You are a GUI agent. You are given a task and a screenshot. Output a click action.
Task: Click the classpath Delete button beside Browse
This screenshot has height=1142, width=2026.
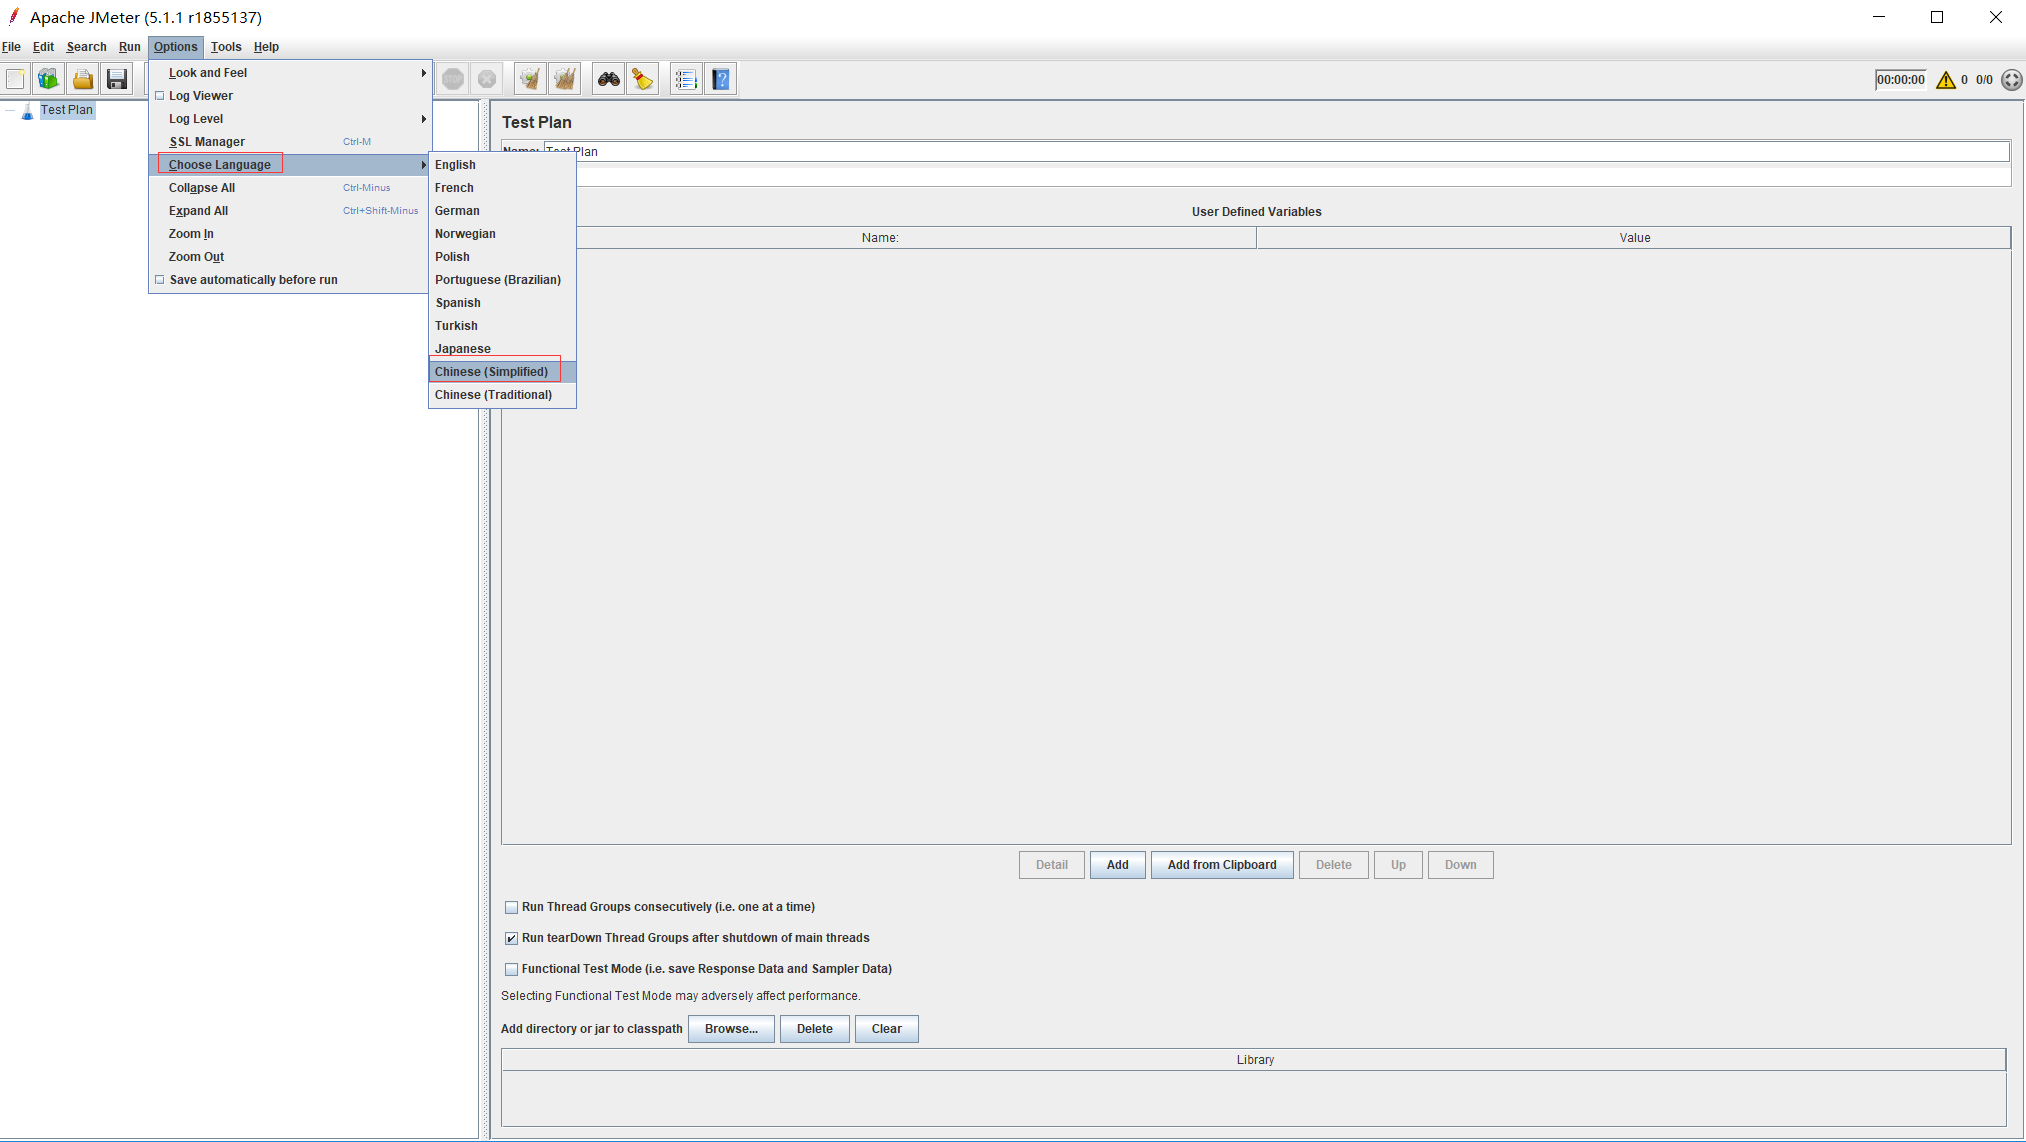pos(814,1029)
